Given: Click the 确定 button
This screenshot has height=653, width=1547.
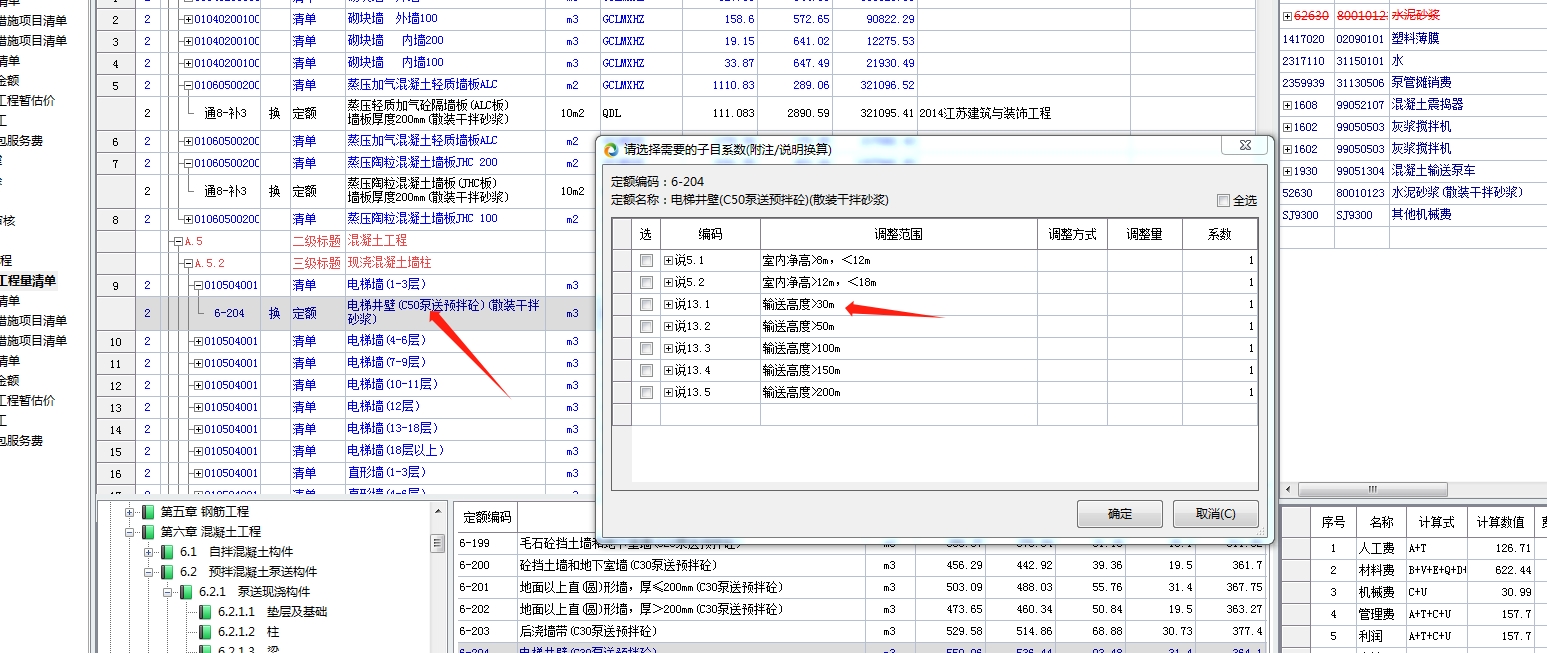Looking at the screenshot, I should coord(1120,514).
